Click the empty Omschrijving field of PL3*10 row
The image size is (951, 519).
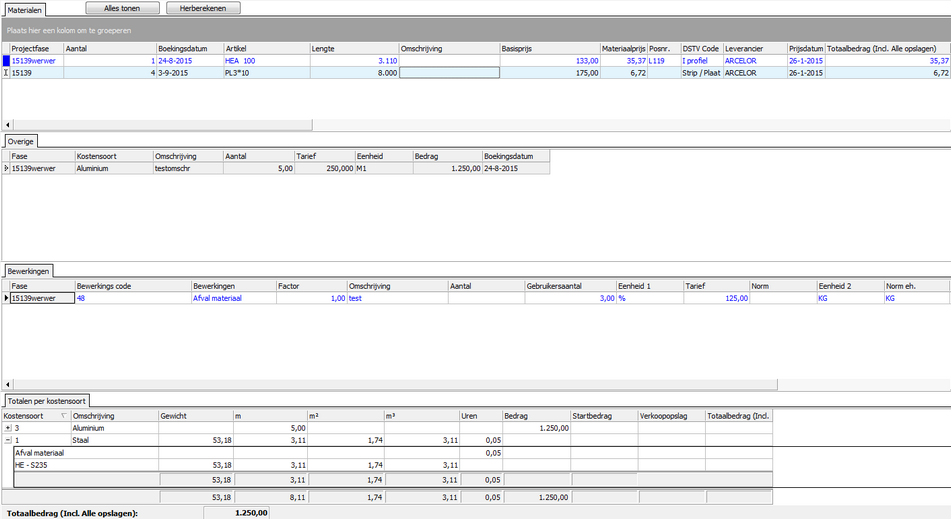click(x=449, y=73)
